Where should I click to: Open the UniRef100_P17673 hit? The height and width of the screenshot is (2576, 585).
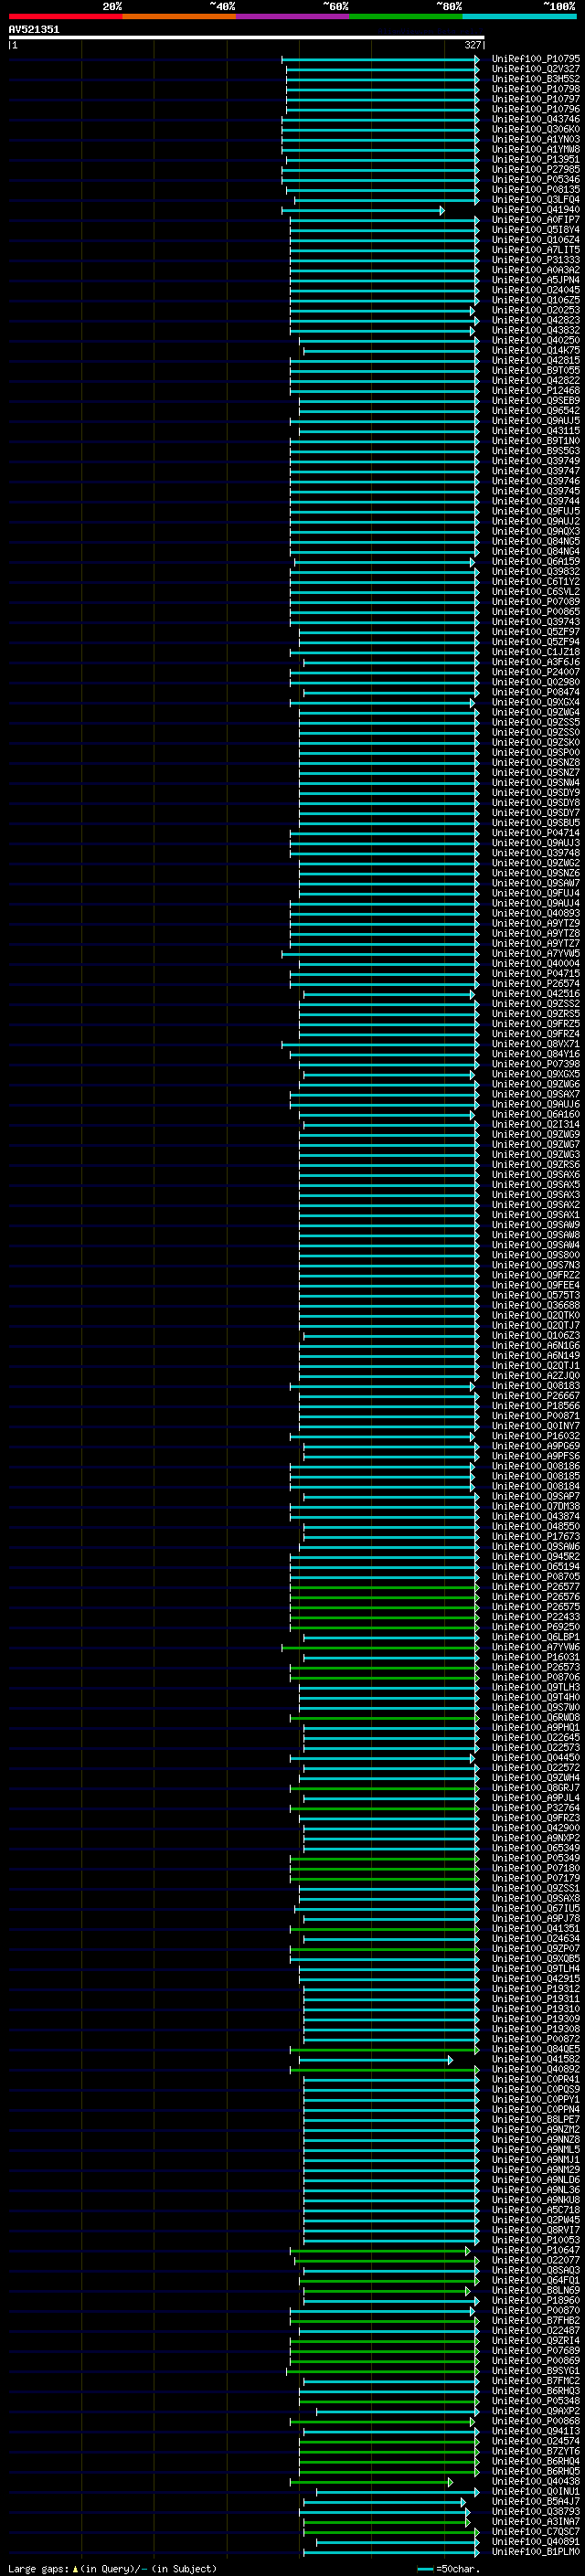coord(536,1537)
